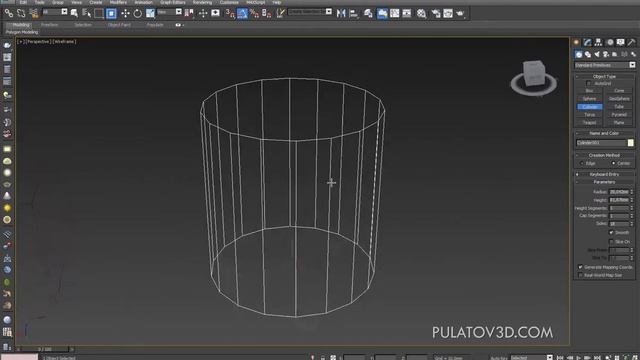
Task: Uncheck the Smooth checkbox
Action: click(x=611, y=232)
